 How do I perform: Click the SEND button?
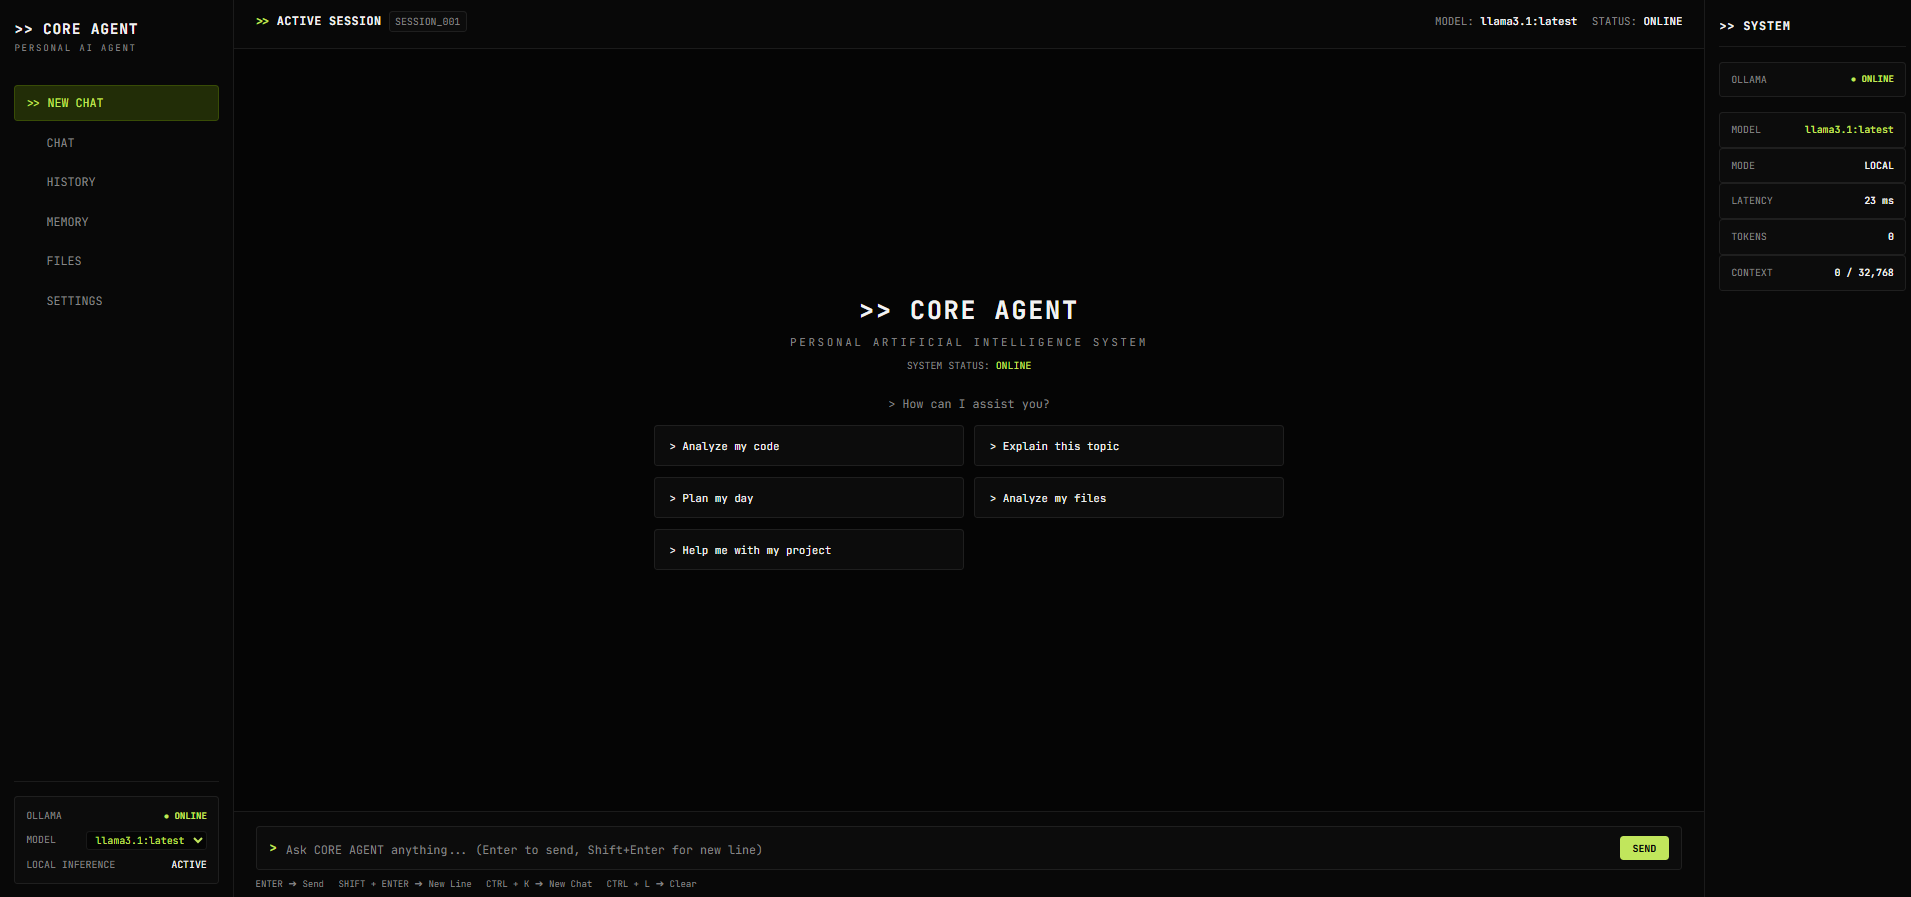[x=1644, y=848]
